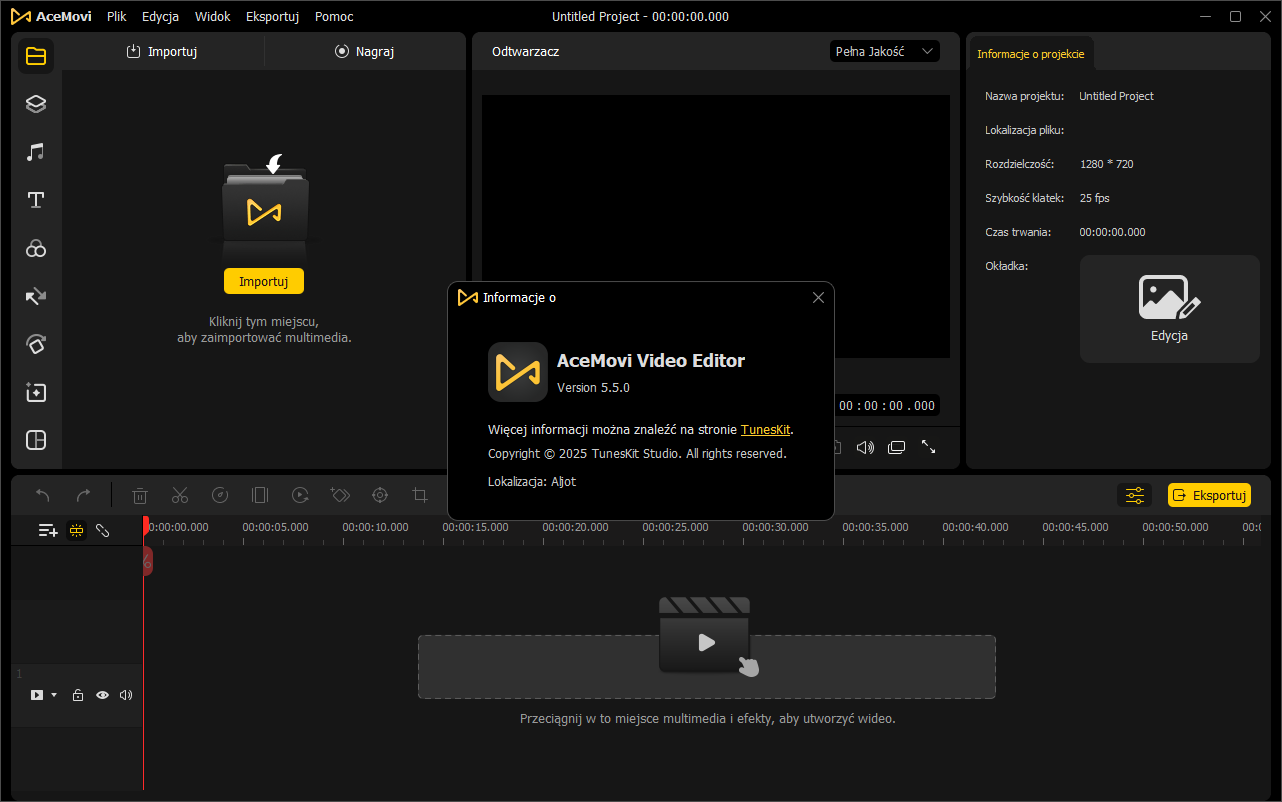Open the Media folder panel in sidebar
This screenshot has height=802, width=1282.
coord(36,56)
